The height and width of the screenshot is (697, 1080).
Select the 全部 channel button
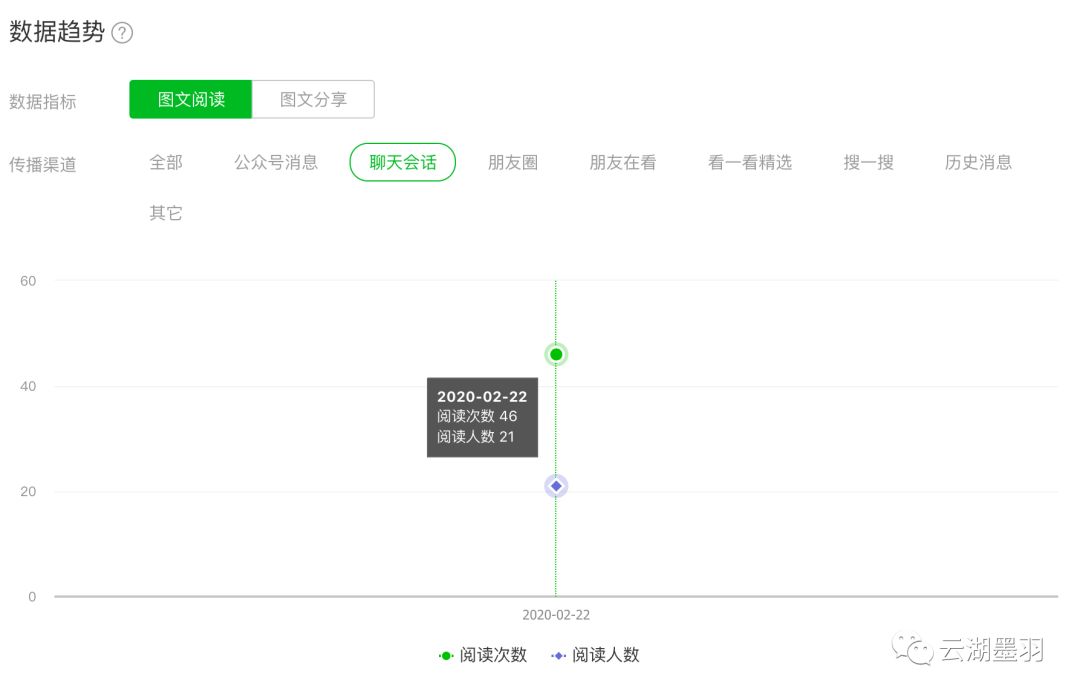[166, 162]
